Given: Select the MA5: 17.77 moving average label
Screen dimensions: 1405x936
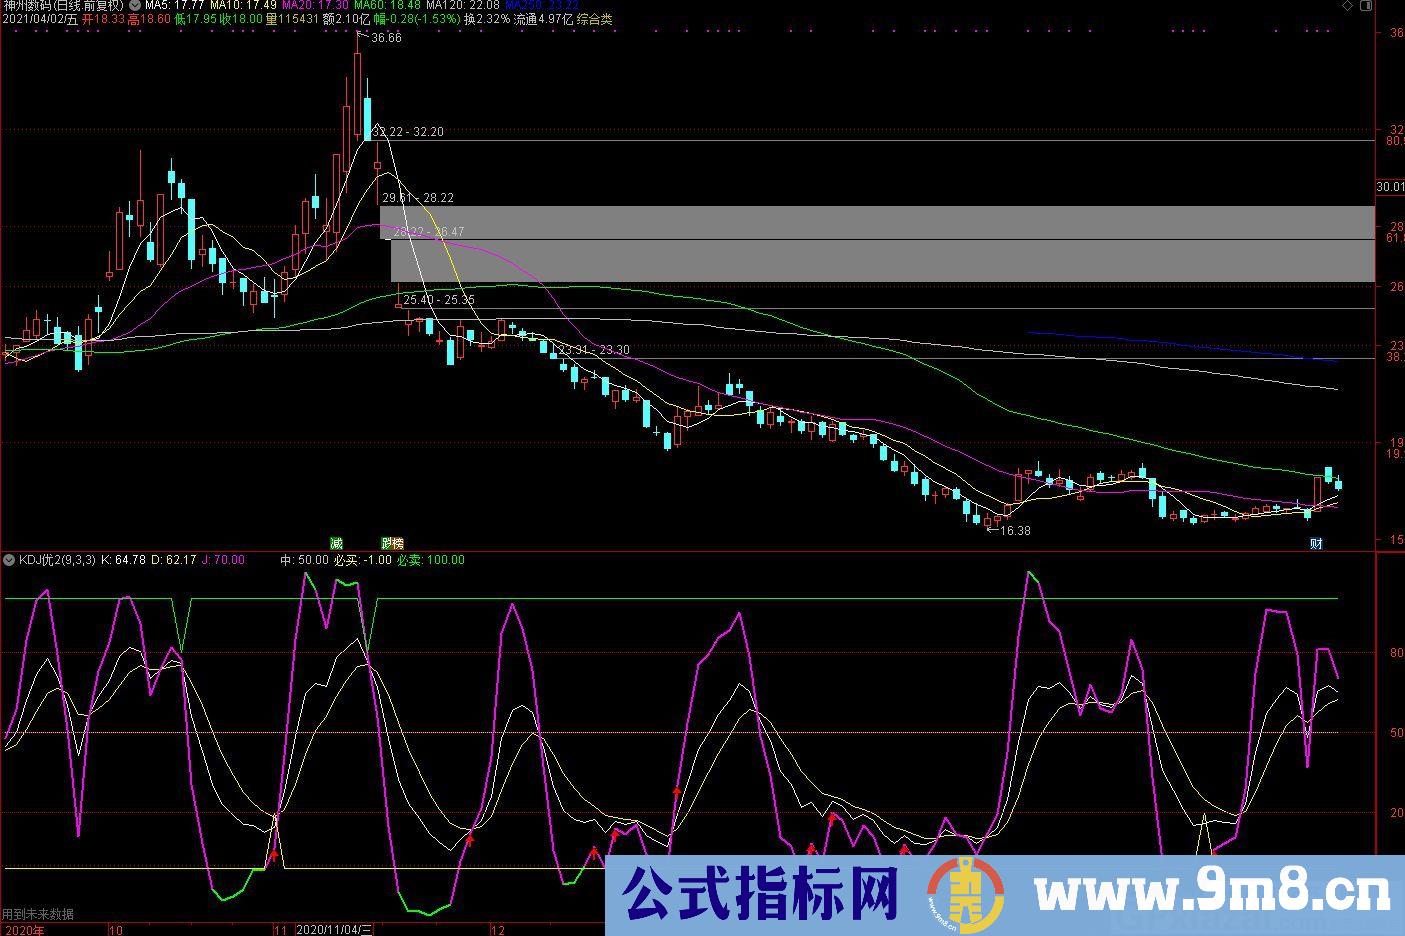Looking at the screenshot, I should click(175, 5).
